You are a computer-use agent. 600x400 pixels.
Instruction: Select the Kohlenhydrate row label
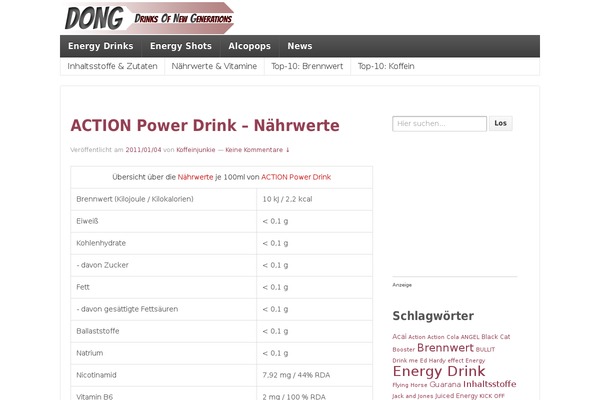pos(101,243)
